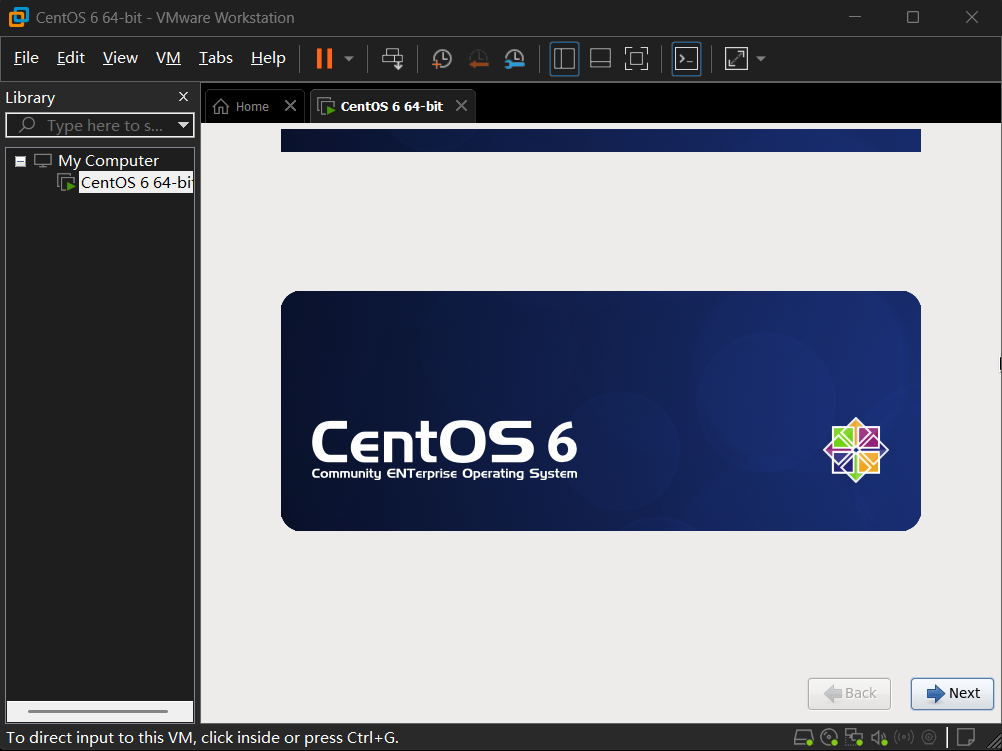Viewport: 1002px width, 751px height.
Task: Click the message log note icon
Action: click(x=966, y=738)
